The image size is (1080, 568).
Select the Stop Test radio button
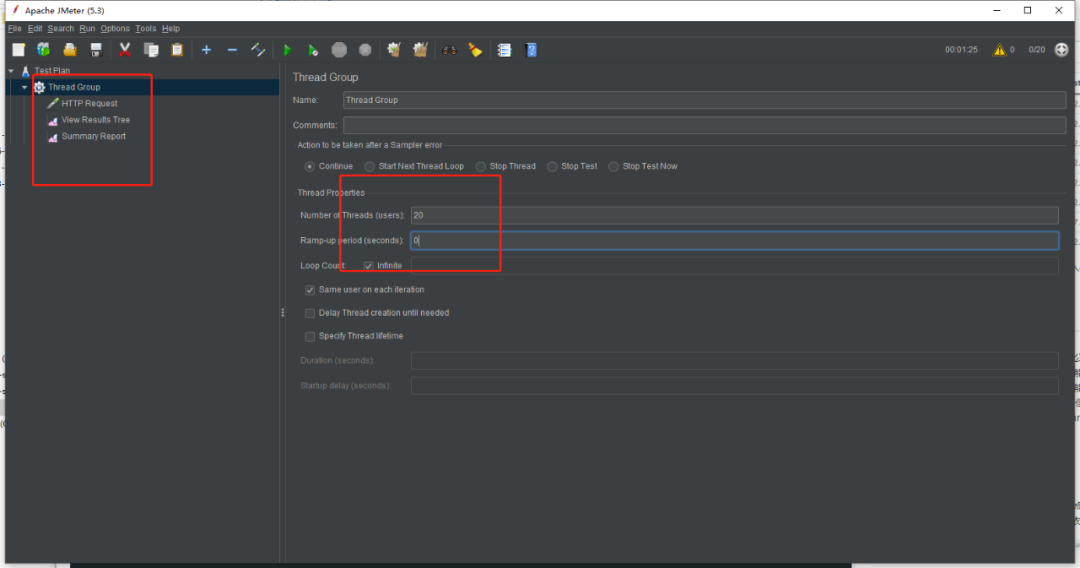click(552, 167)
